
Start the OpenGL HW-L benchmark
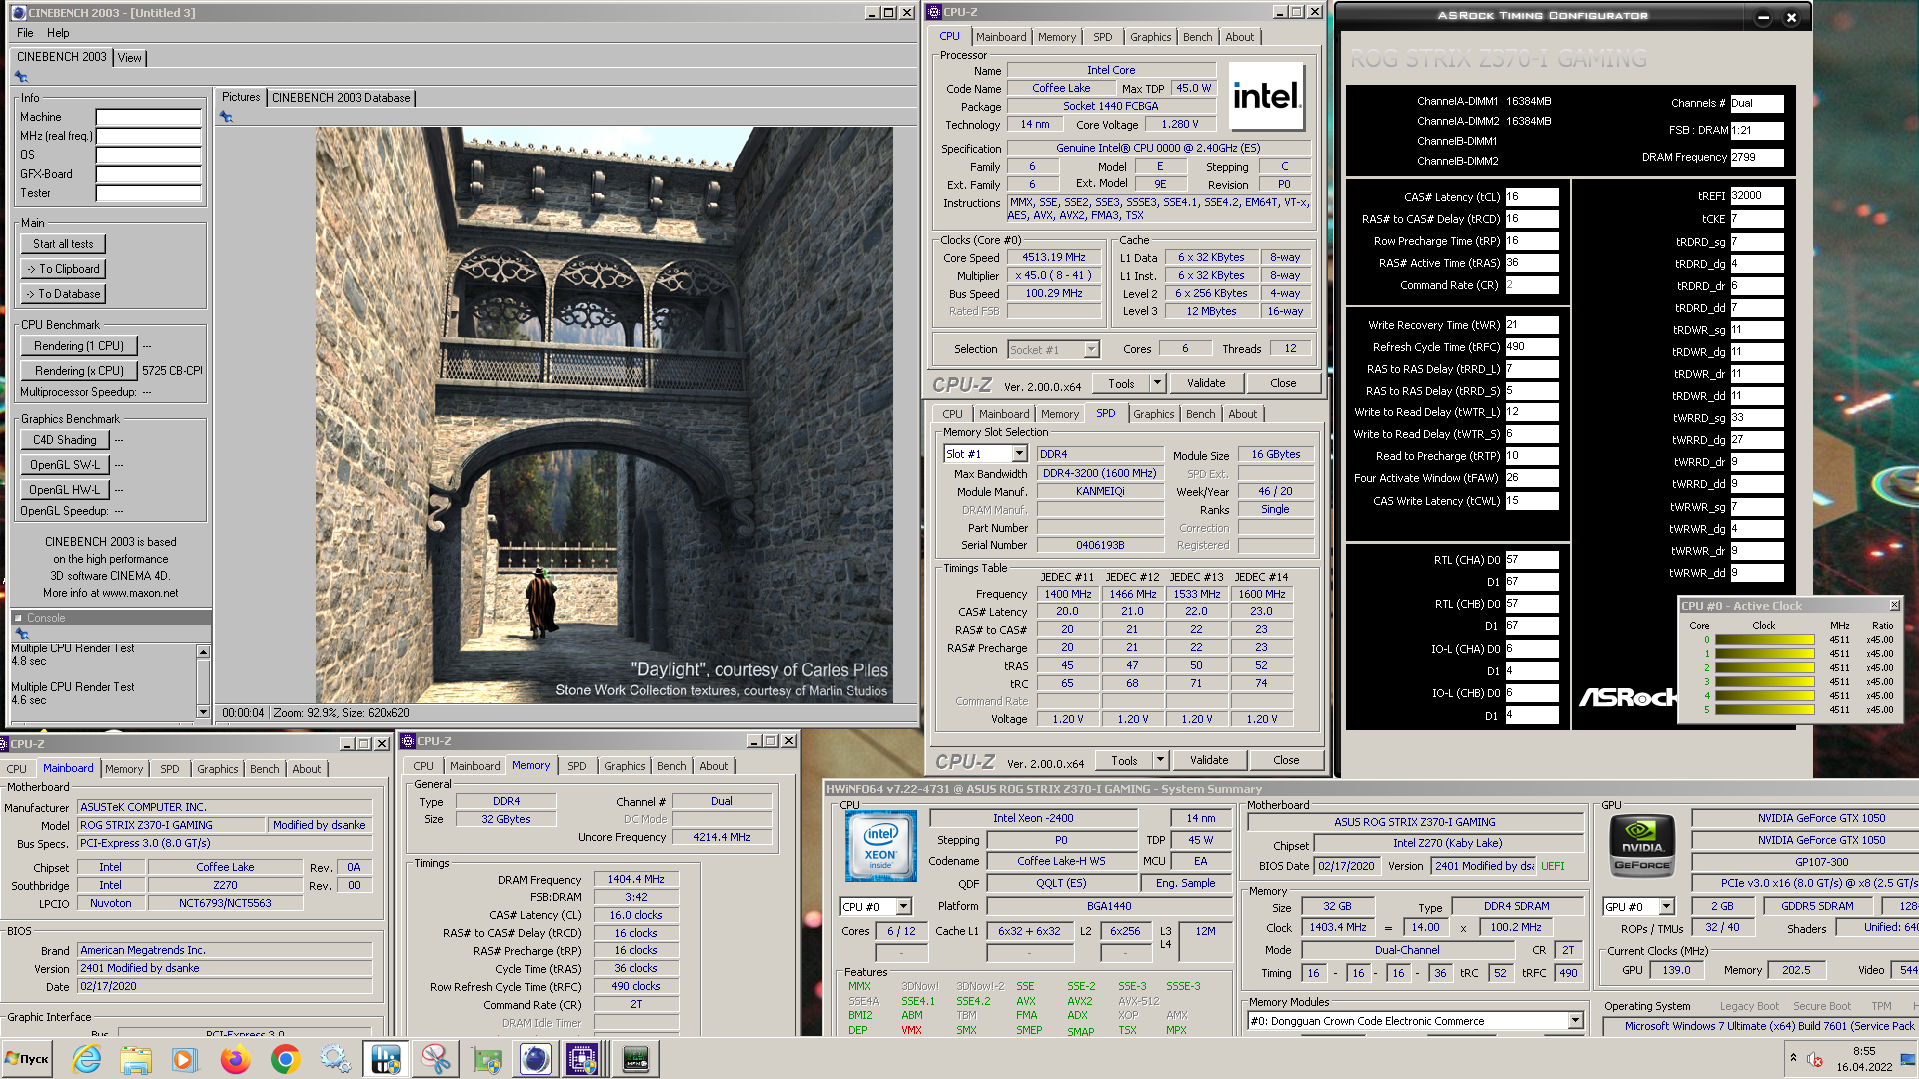[65, 490]
